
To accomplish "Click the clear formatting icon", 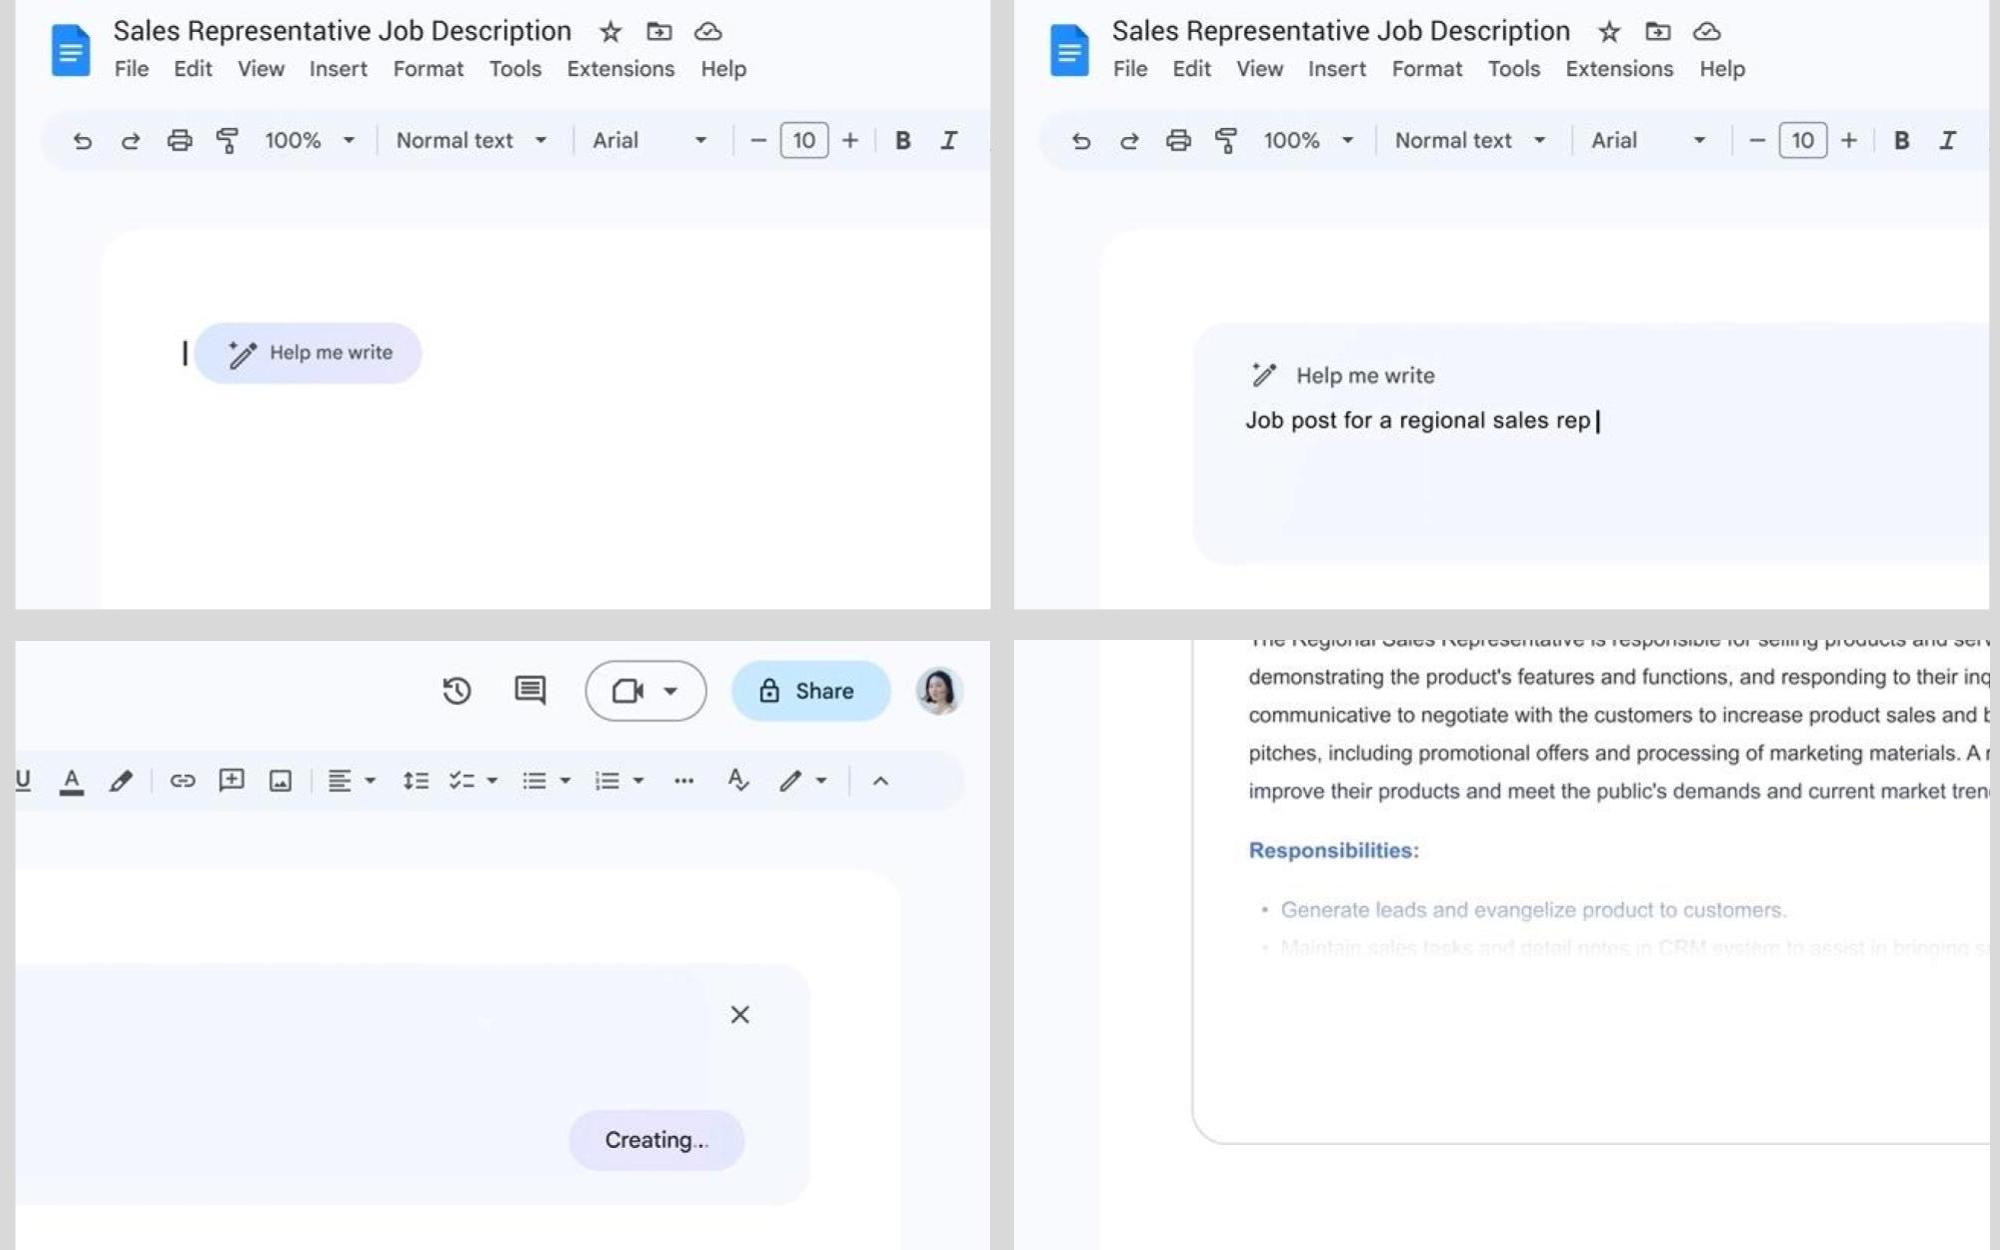I will click(x=738, y=781).
